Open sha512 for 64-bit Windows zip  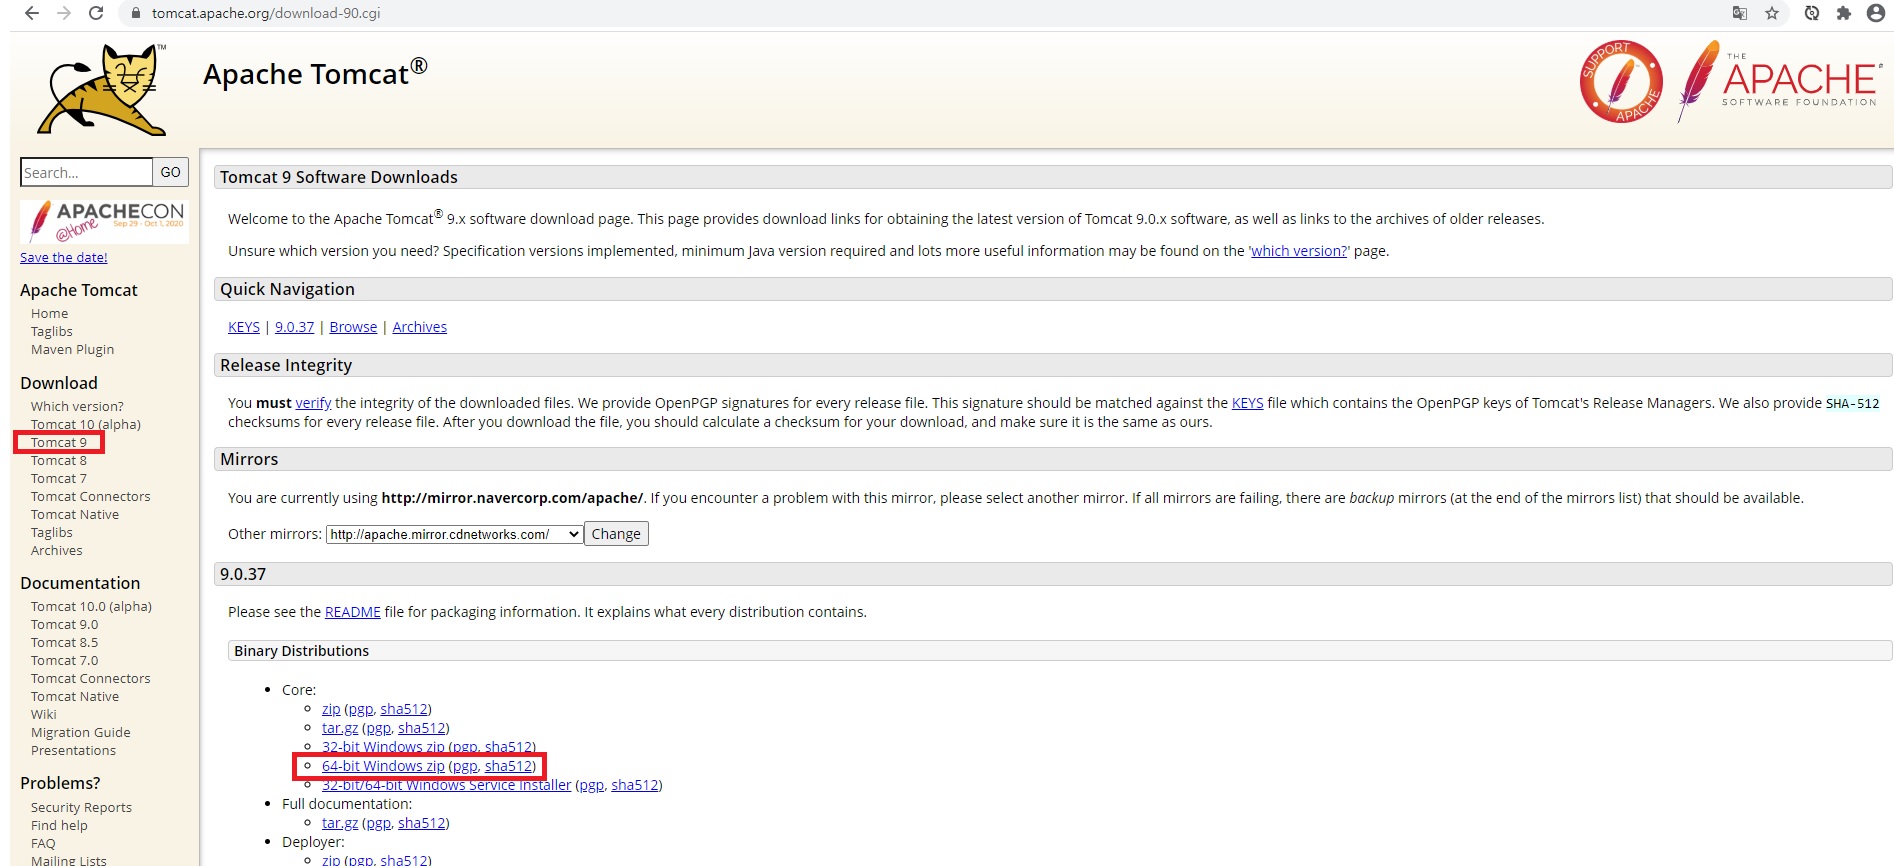(x=508, y=766)
